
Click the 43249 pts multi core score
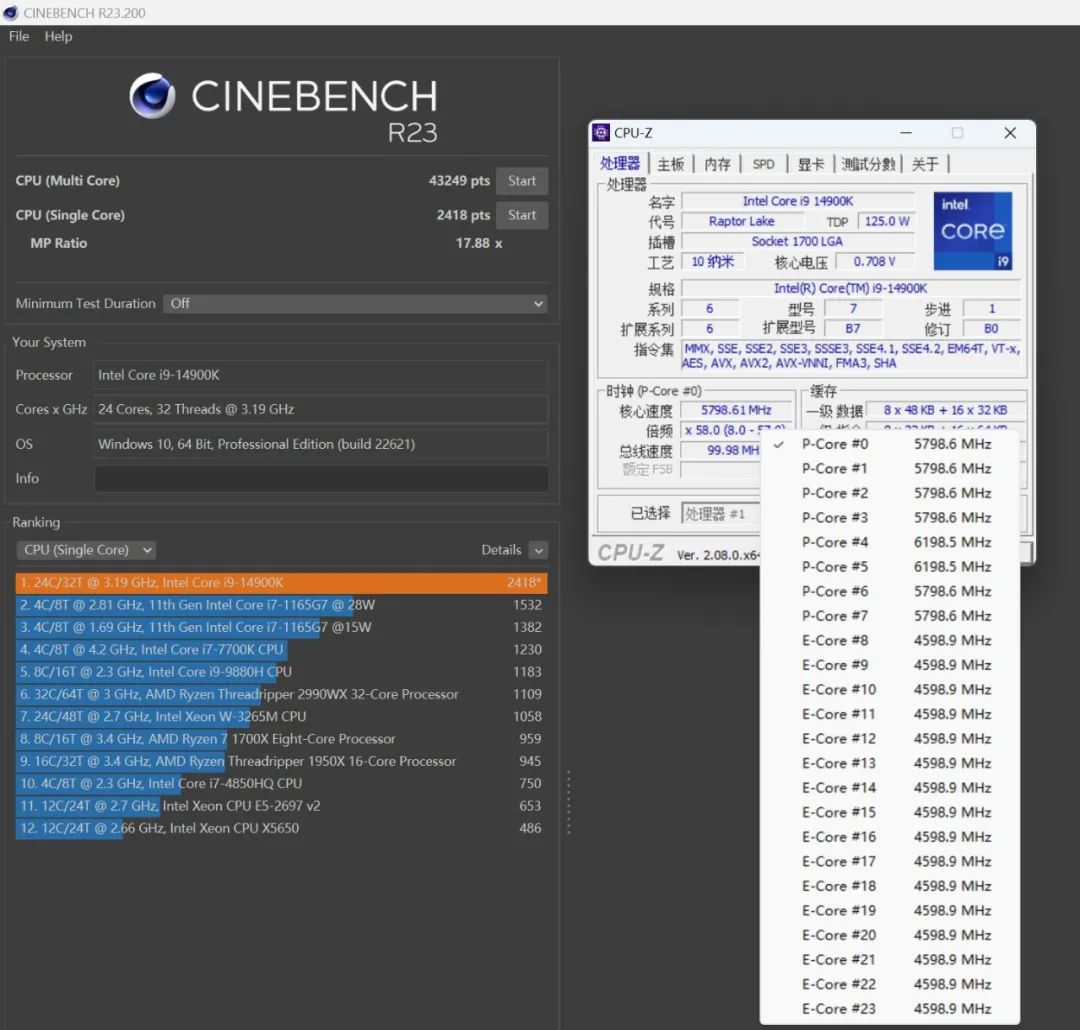[459, 181]
